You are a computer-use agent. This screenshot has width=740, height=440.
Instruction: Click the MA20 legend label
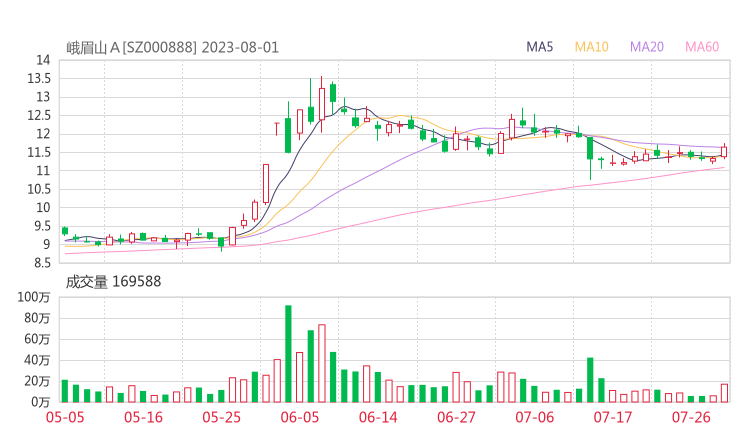pyautogui.click(x=647, y=47)
